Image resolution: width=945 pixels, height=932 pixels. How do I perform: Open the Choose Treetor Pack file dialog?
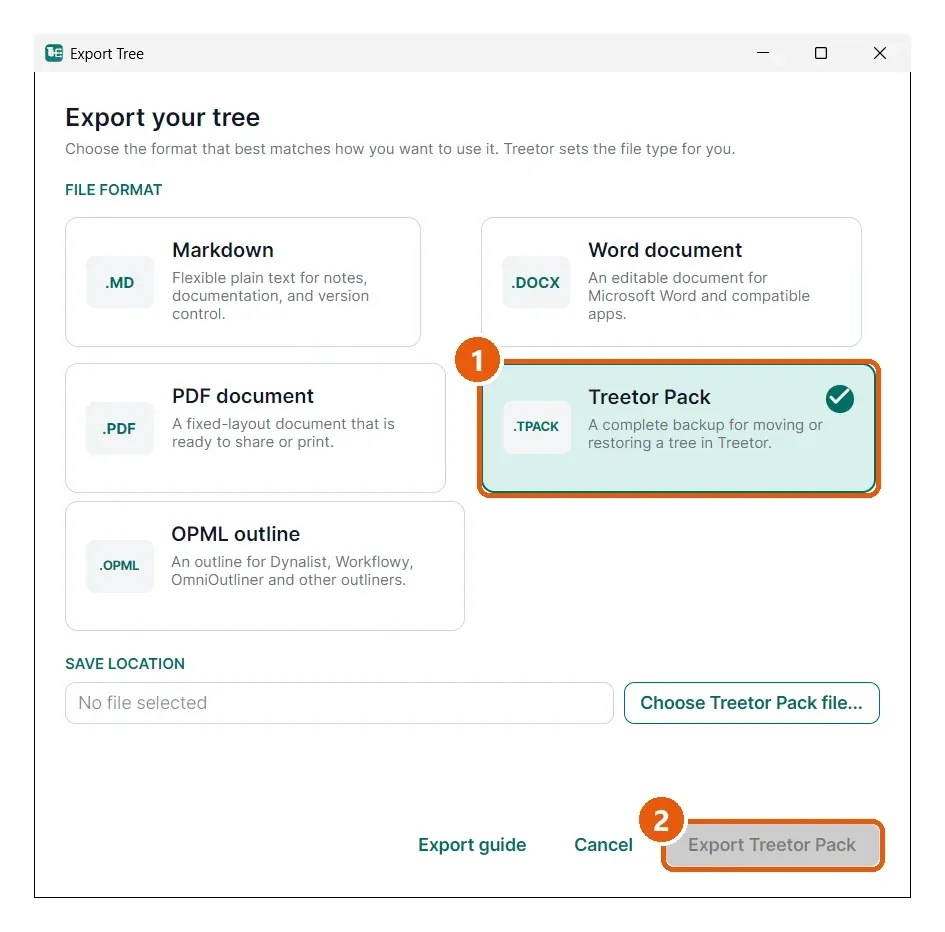[x=752, y=703]
